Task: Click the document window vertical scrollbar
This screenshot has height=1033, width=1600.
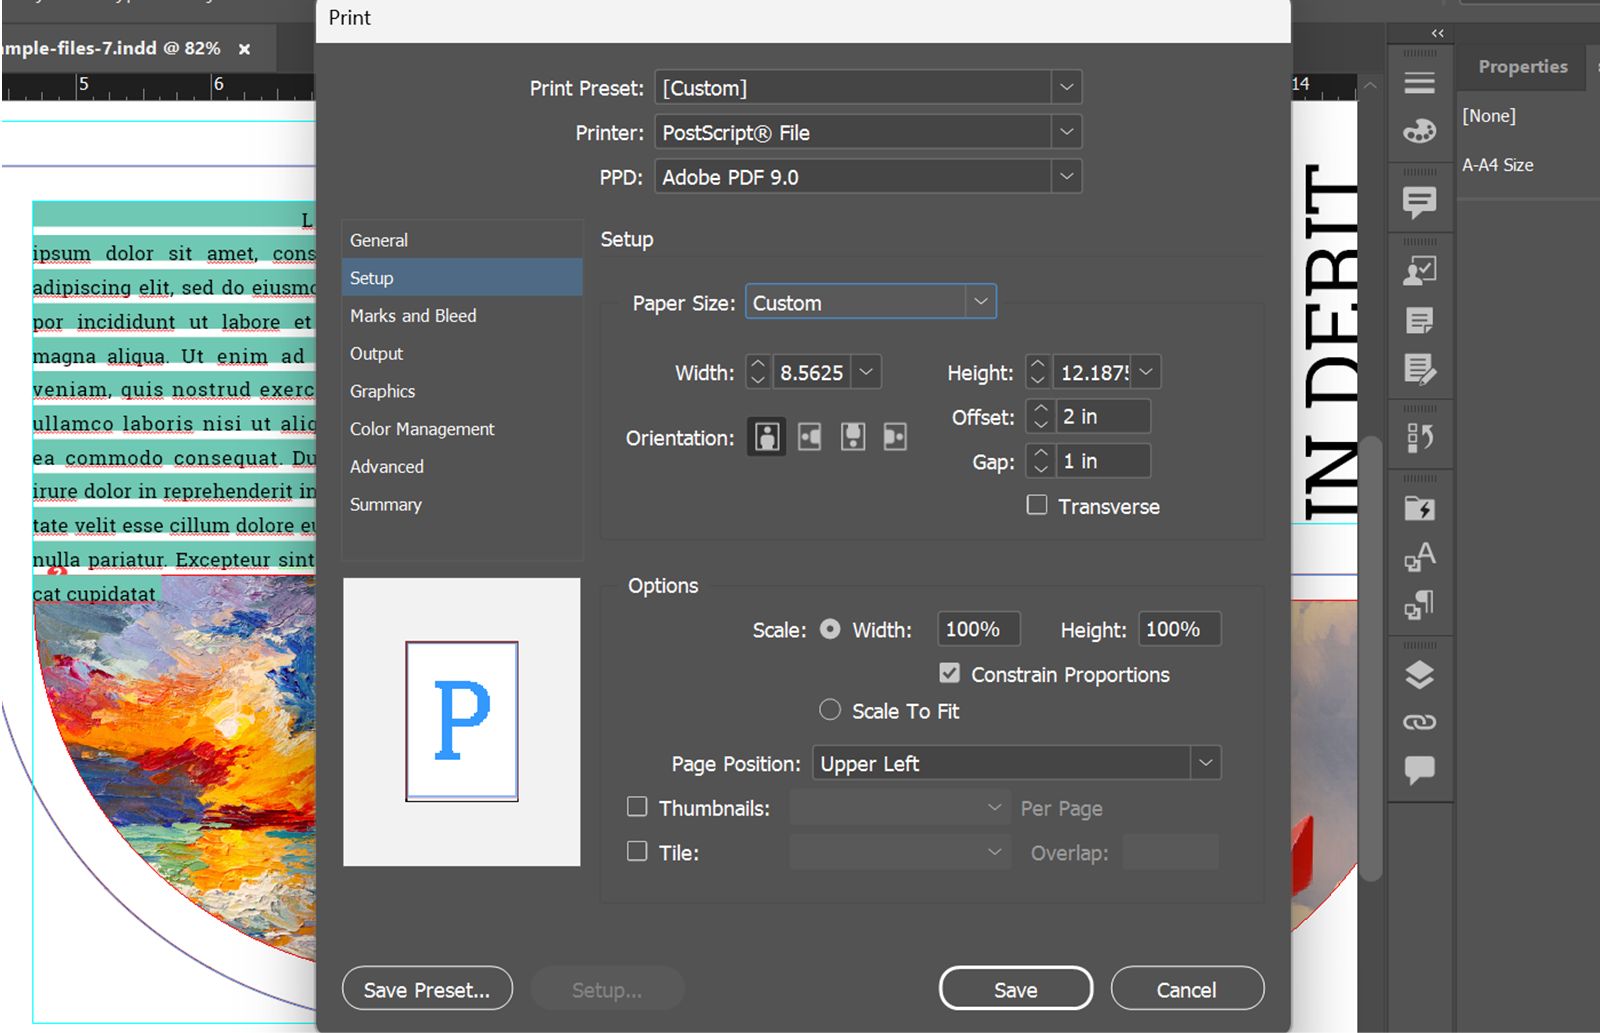Action: point(1371,657)
